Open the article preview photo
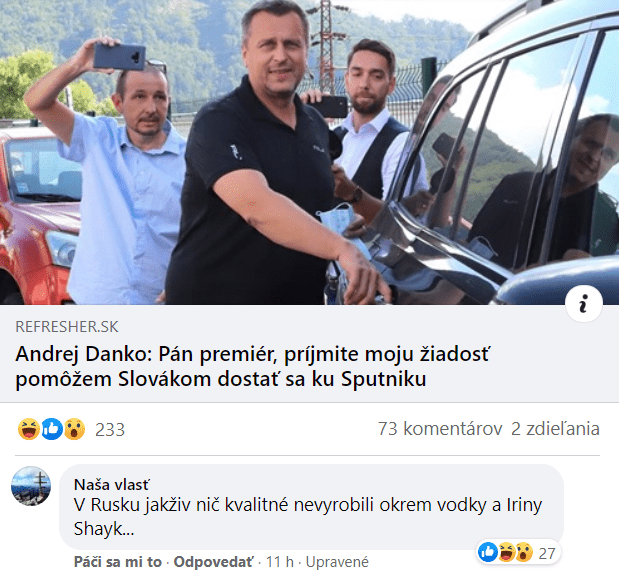This screenshot has height=574, width=619. tap(310, 152)
